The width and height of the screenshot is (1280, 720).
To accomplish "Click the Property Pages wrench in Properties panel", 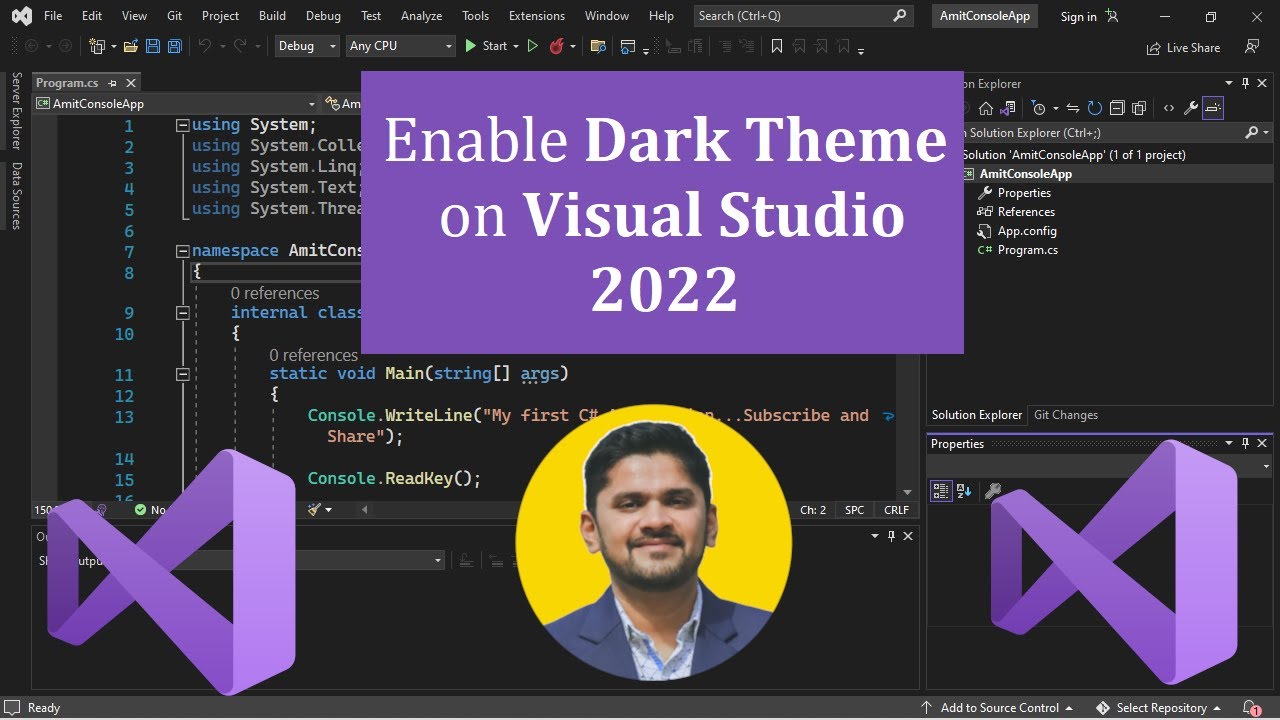I will (993, 491).
